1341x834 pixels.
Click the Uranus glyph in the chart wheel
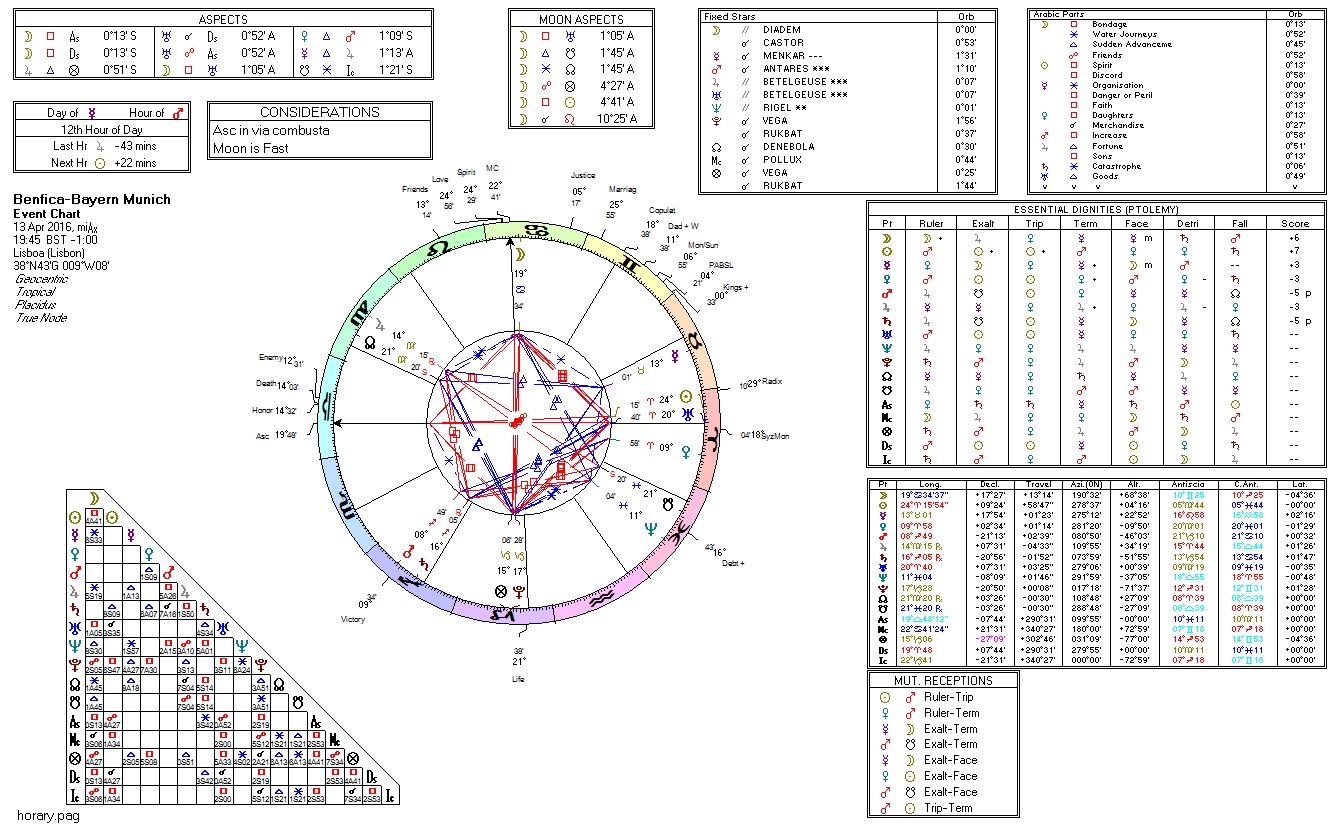tap(689, 413)
